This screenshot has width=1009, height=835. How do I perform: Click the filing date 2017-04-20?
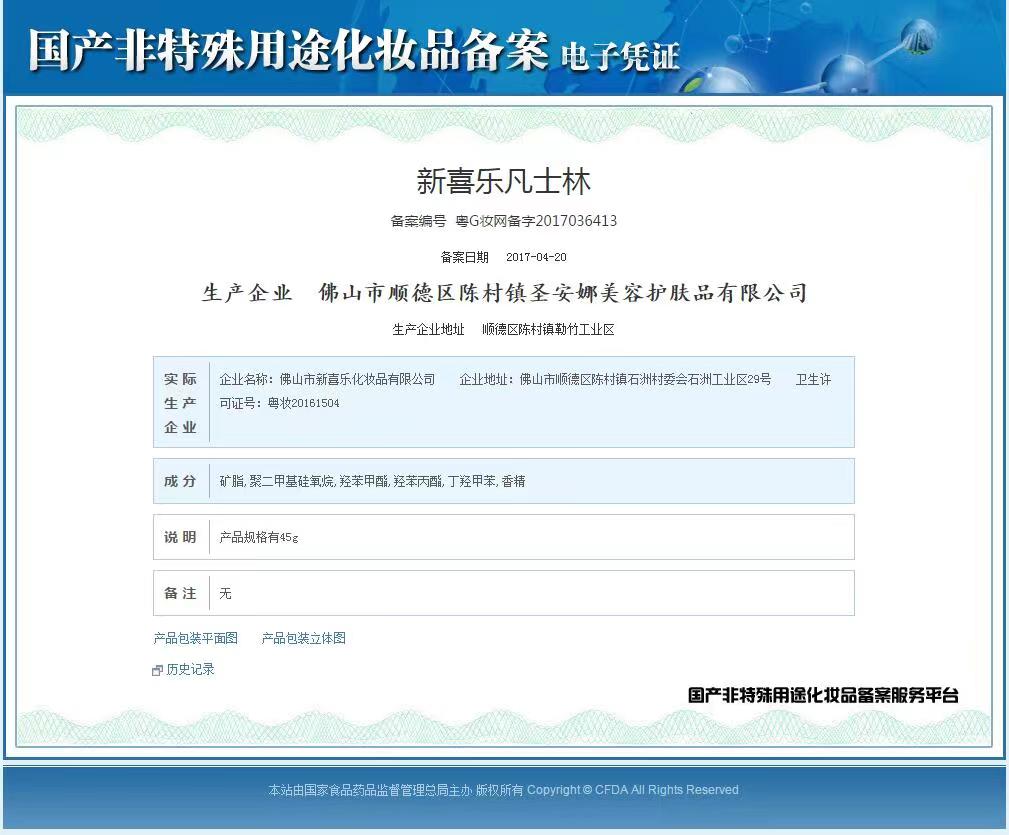click(x=536, y=257)
